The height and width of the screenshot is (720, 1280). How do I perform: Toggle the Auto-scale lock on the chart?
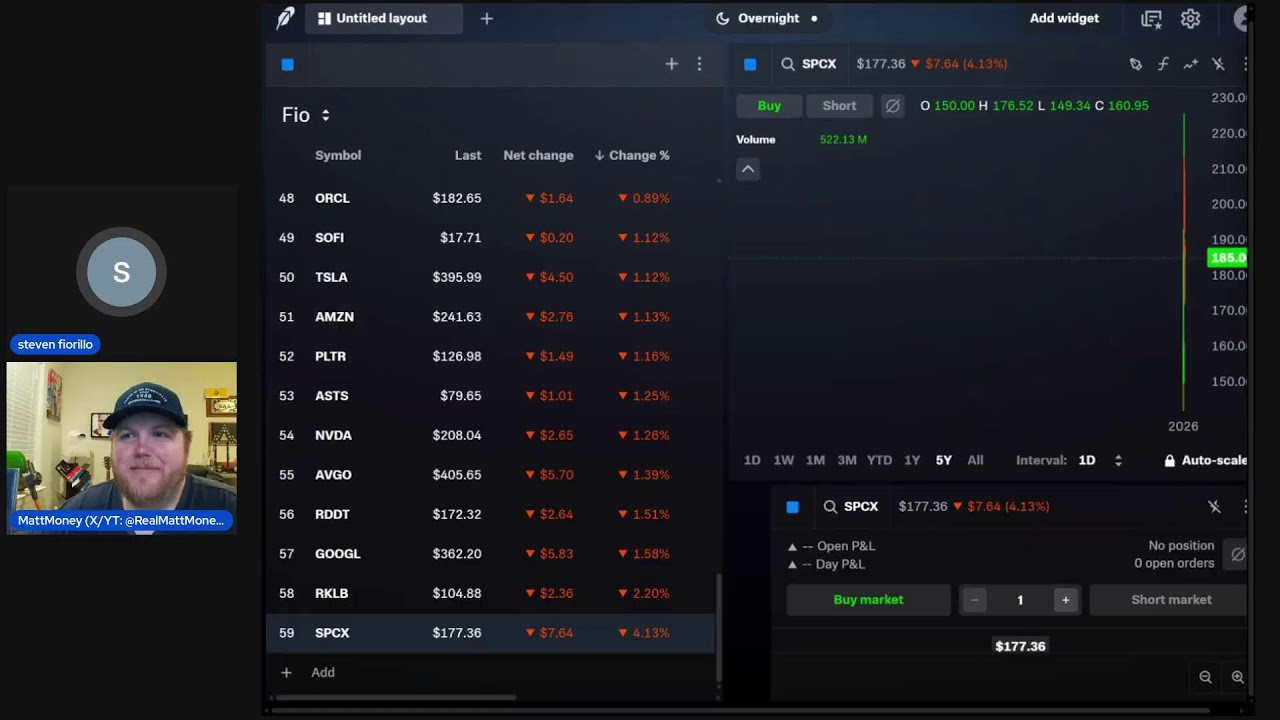(x=1205, y=460)
